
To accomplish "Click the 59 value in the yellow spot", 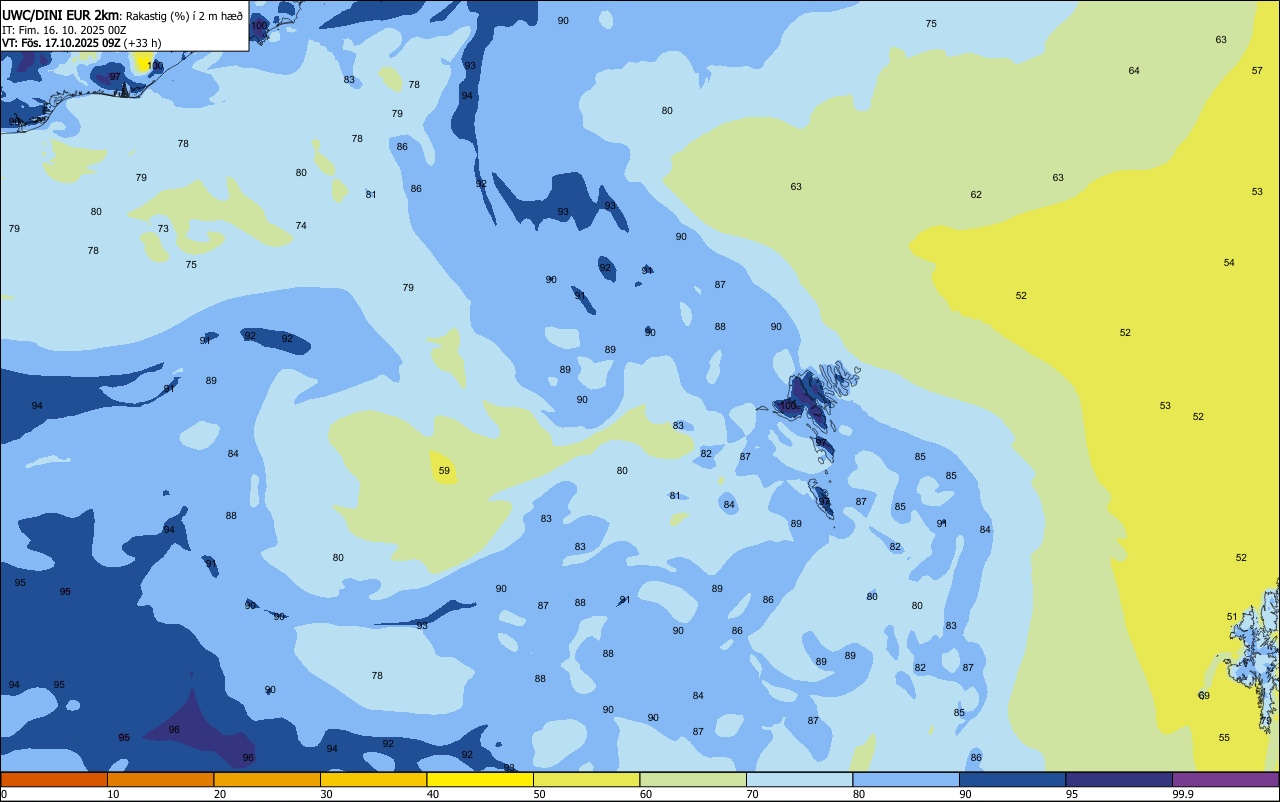I will coord(444,470).
